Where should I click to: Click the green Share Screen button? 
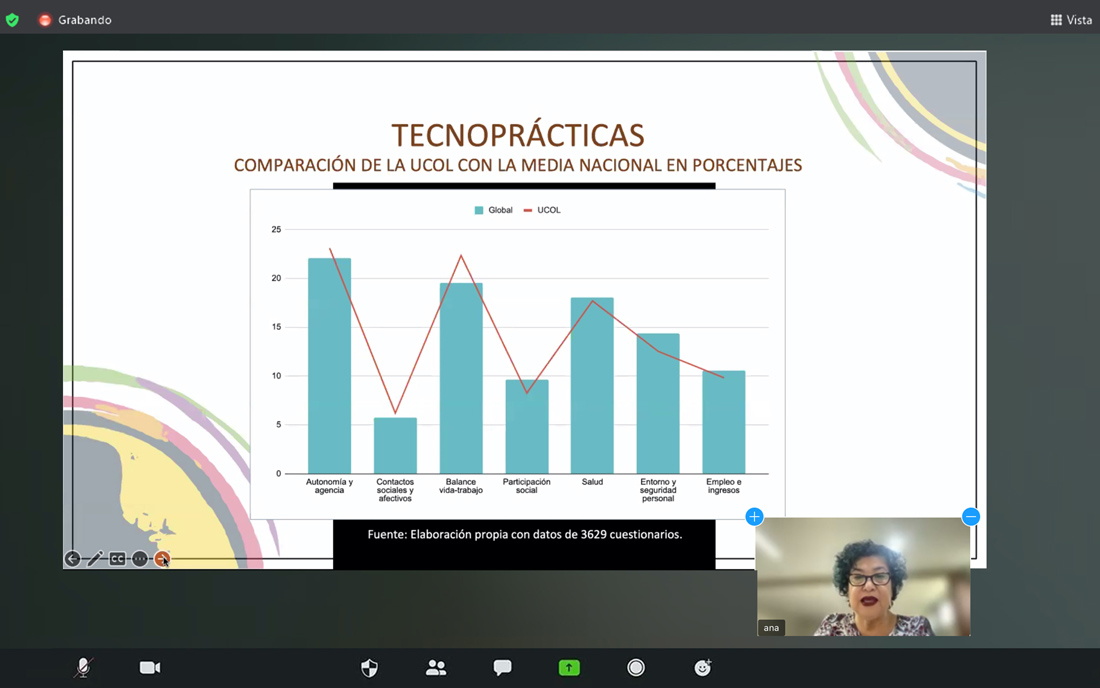click(569, 668)
